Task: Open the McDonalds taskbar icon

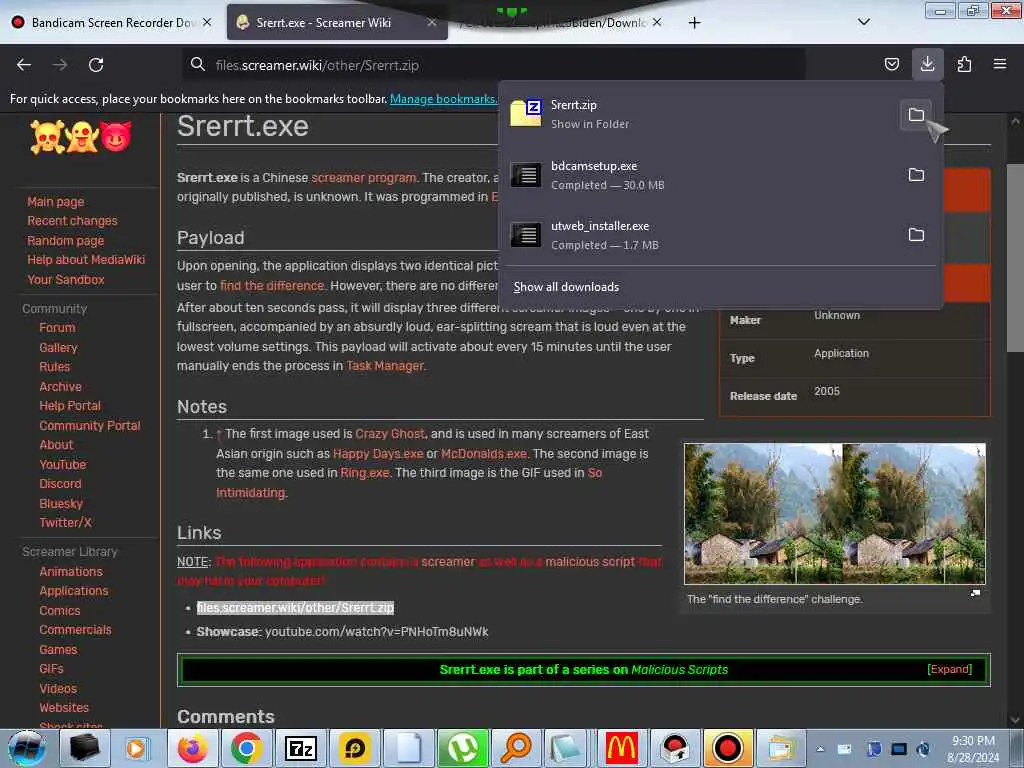Action: (621, 748)
